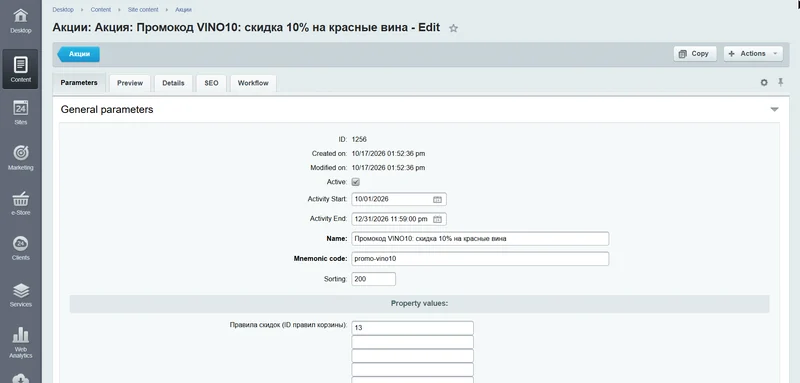
Task: Focus the discount rule field containing 13
Action: point(412,328)
